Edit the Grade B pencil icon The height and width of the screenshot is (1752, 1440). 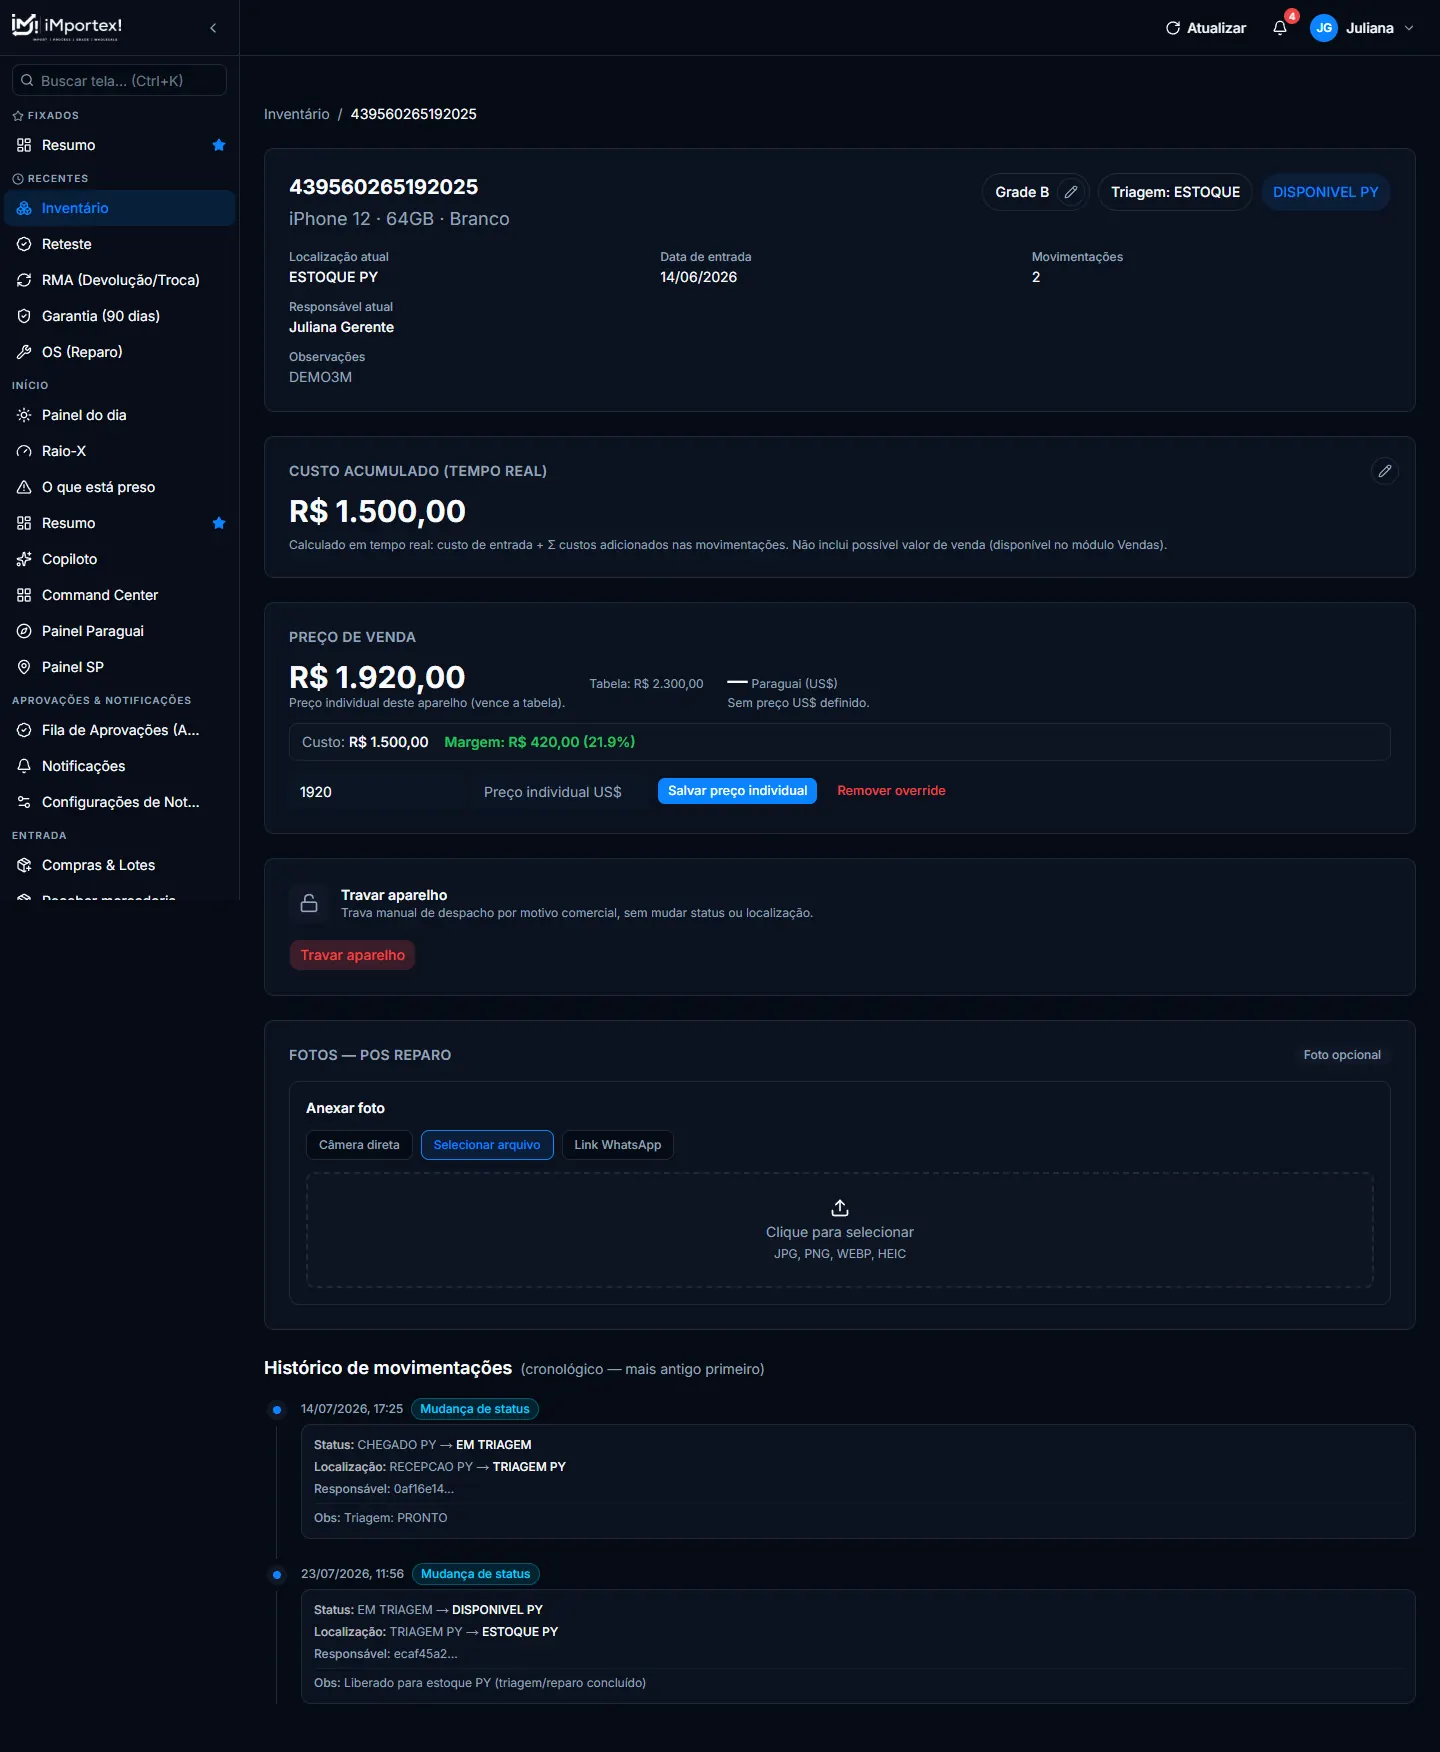tap(1071, 192)
